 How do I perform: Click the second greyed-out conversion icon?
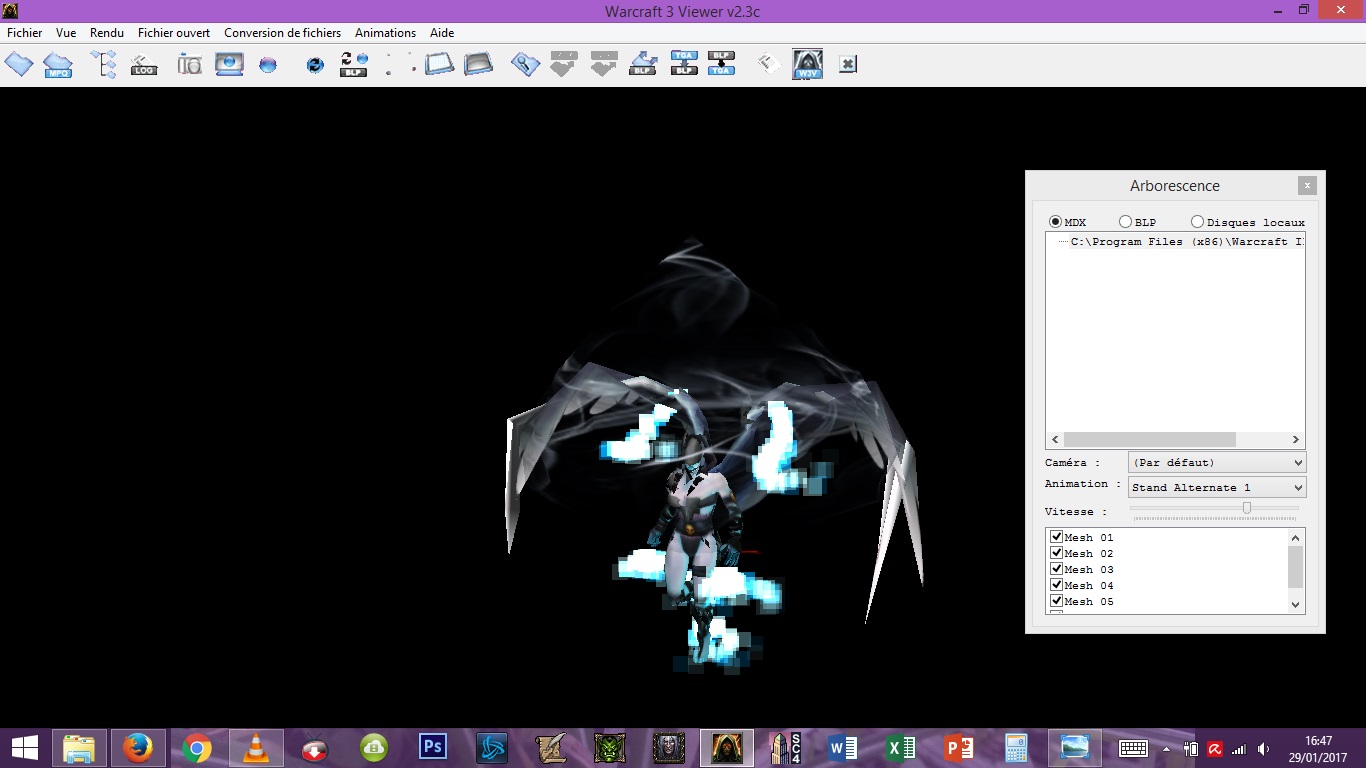point(603,64)
